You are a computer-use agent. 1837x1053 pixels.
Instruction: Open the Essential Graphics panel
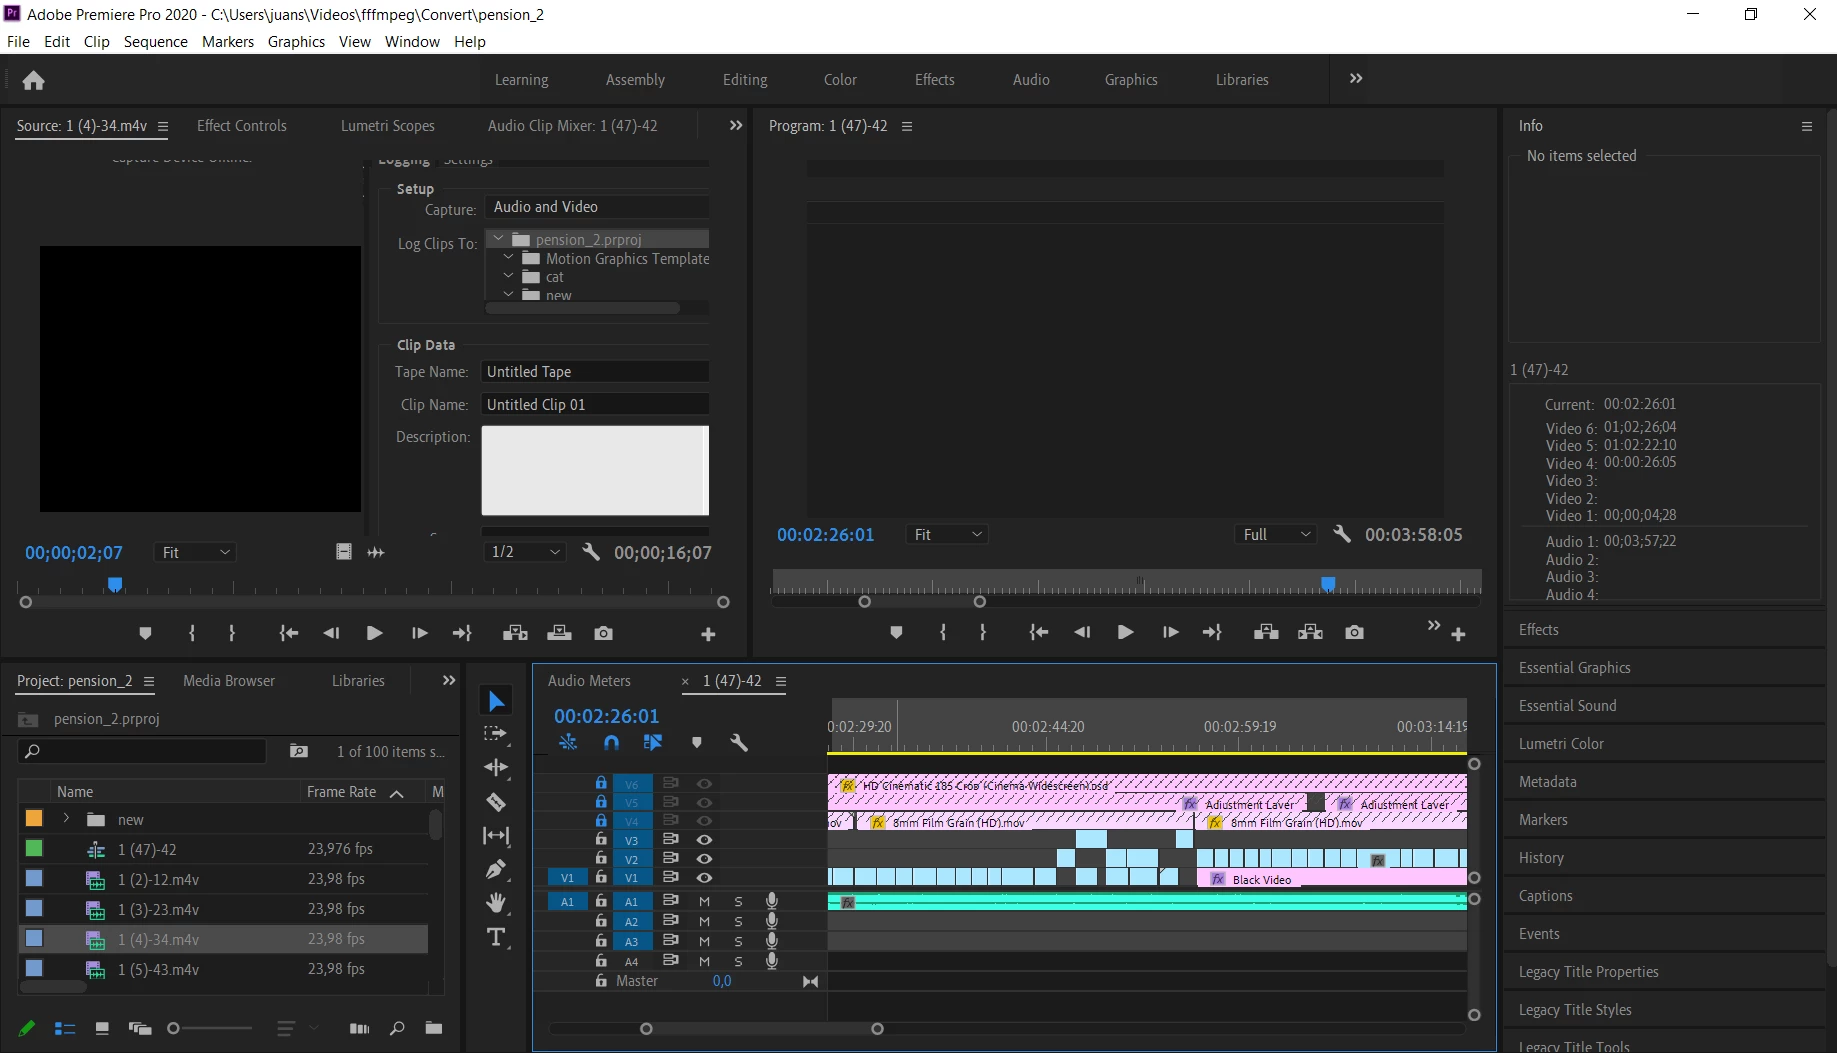pyautogui.click(x=1574, y=668)
